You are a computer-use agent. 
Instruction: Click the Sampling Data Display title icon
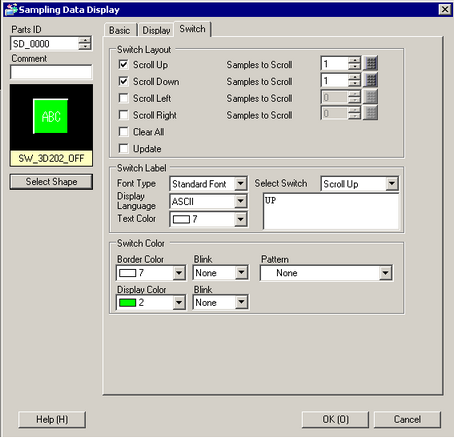coord(11,9)
